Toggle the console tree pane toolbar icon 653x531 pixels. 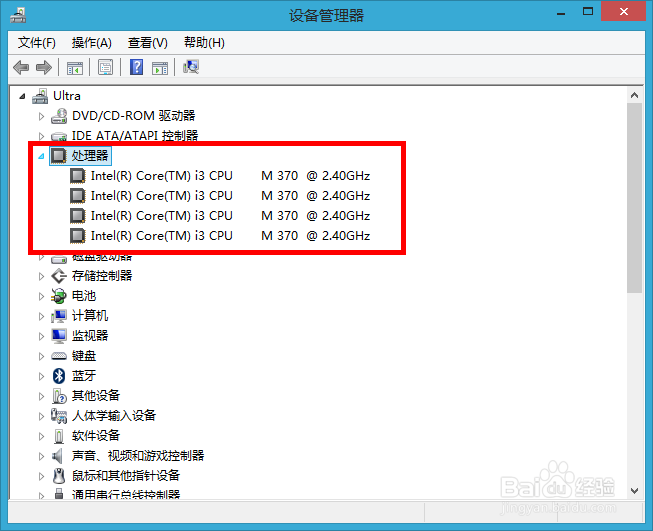[x=75, y=67]
